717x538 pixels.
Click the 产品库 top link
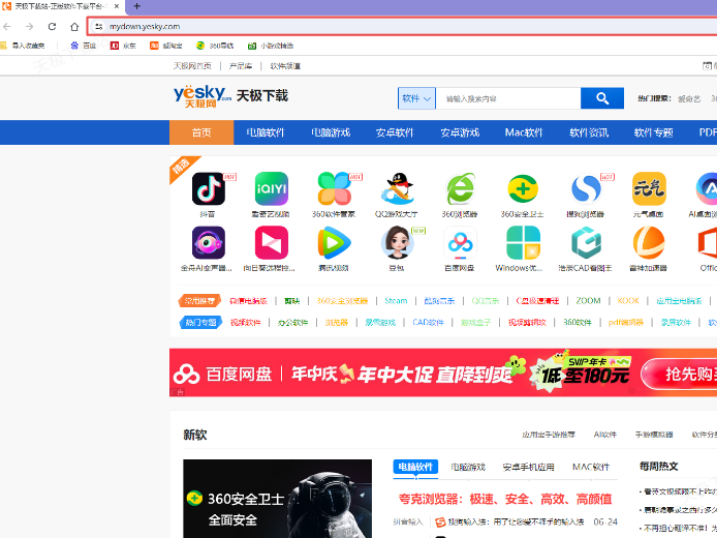click(241, 66)
